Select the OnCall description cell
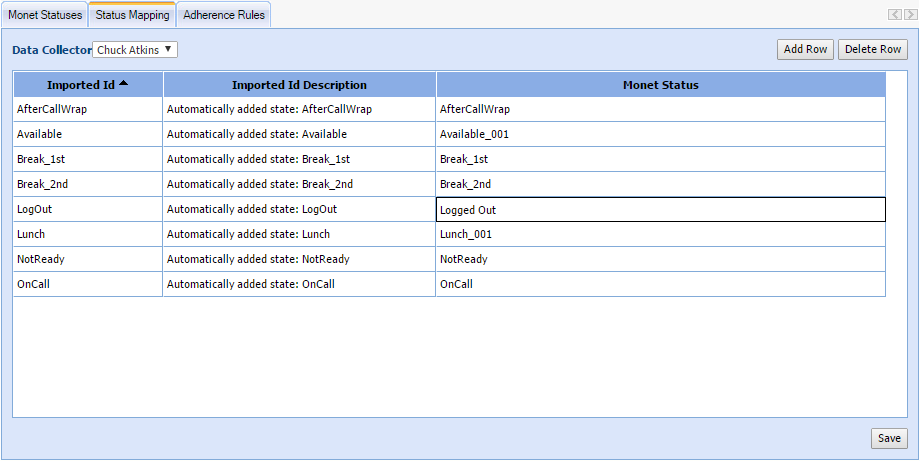This screenshot has height=461, width=920. click(x=299, y=284)
